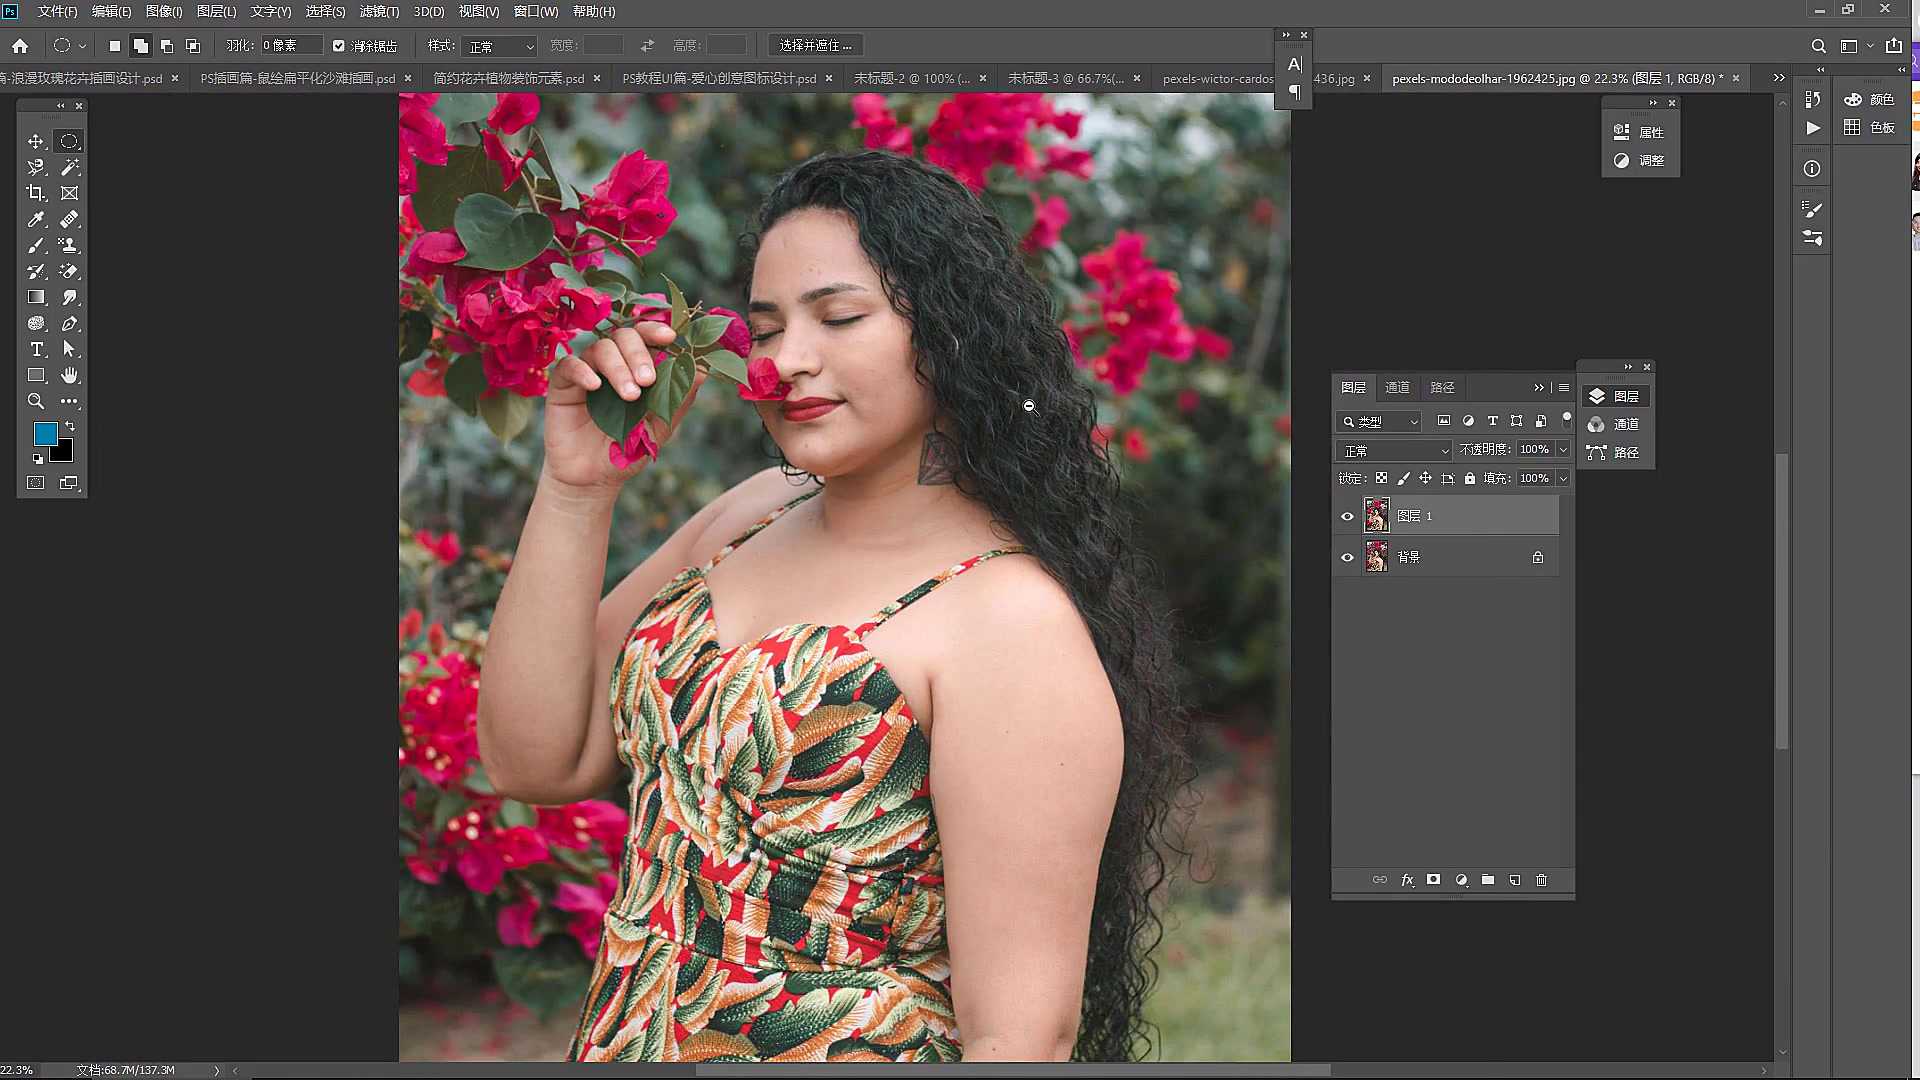Select the Eyedropper tool
1920x1080 pixels.
(36, 219)
